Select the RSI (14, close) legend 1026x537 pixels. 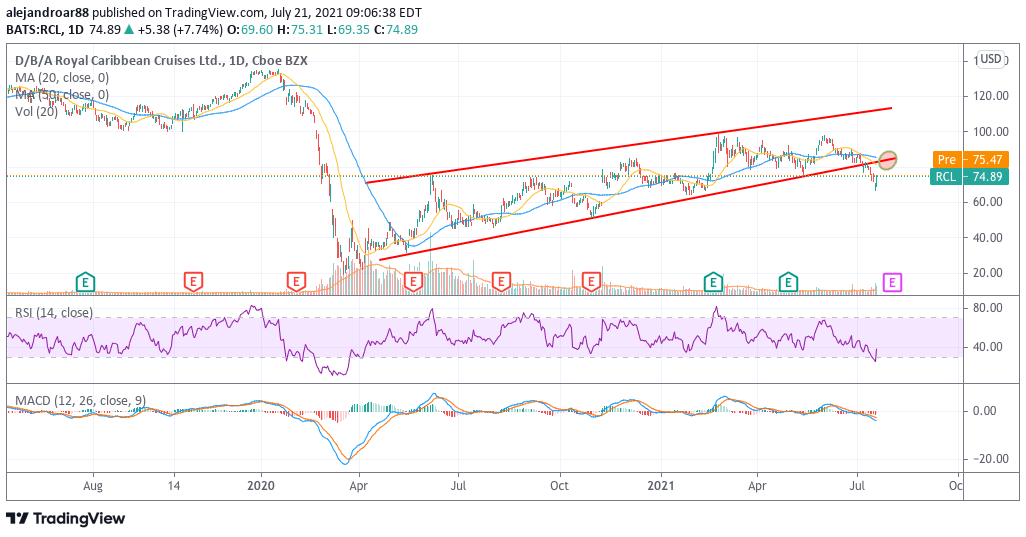tap(54, 313)
